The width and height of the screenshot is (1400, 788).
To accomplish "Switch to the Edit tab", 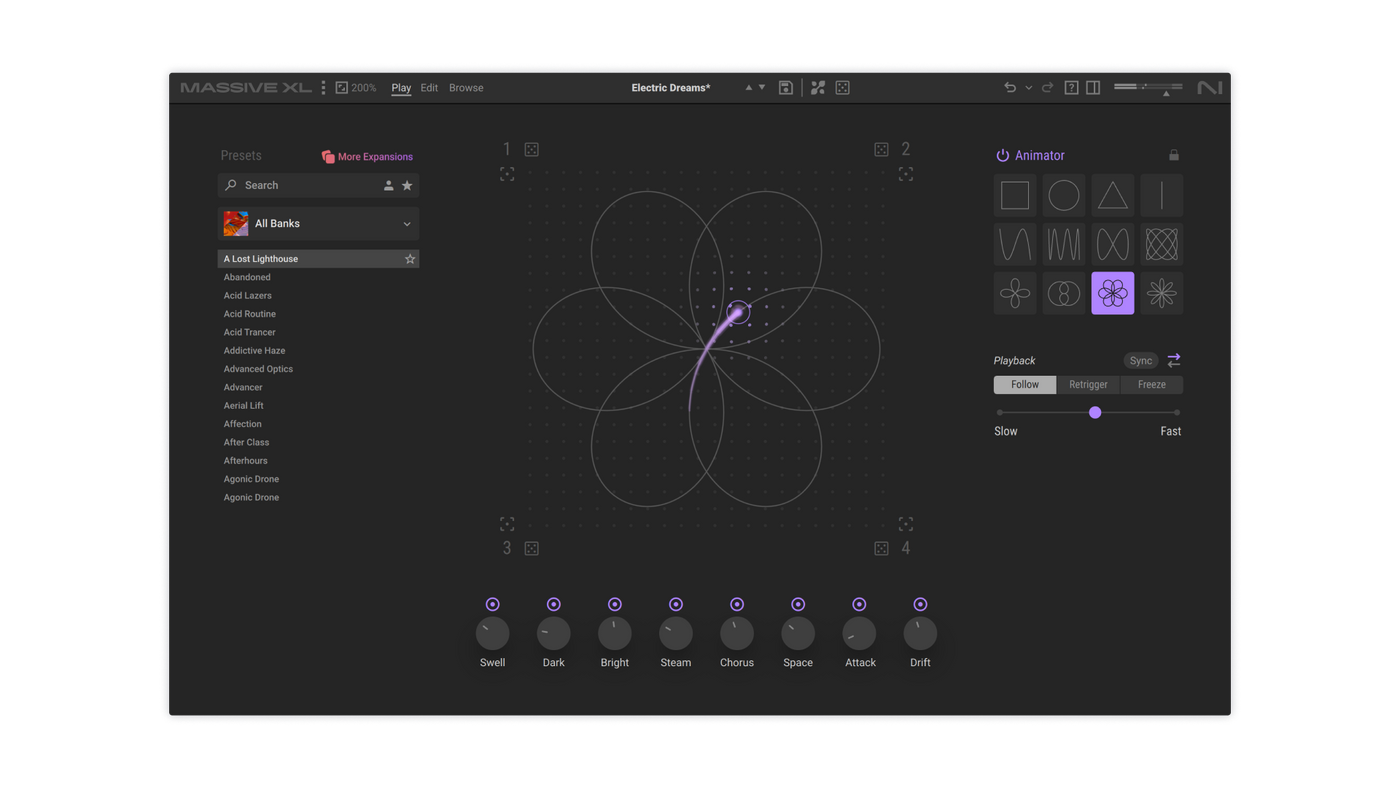I will 429,88.
